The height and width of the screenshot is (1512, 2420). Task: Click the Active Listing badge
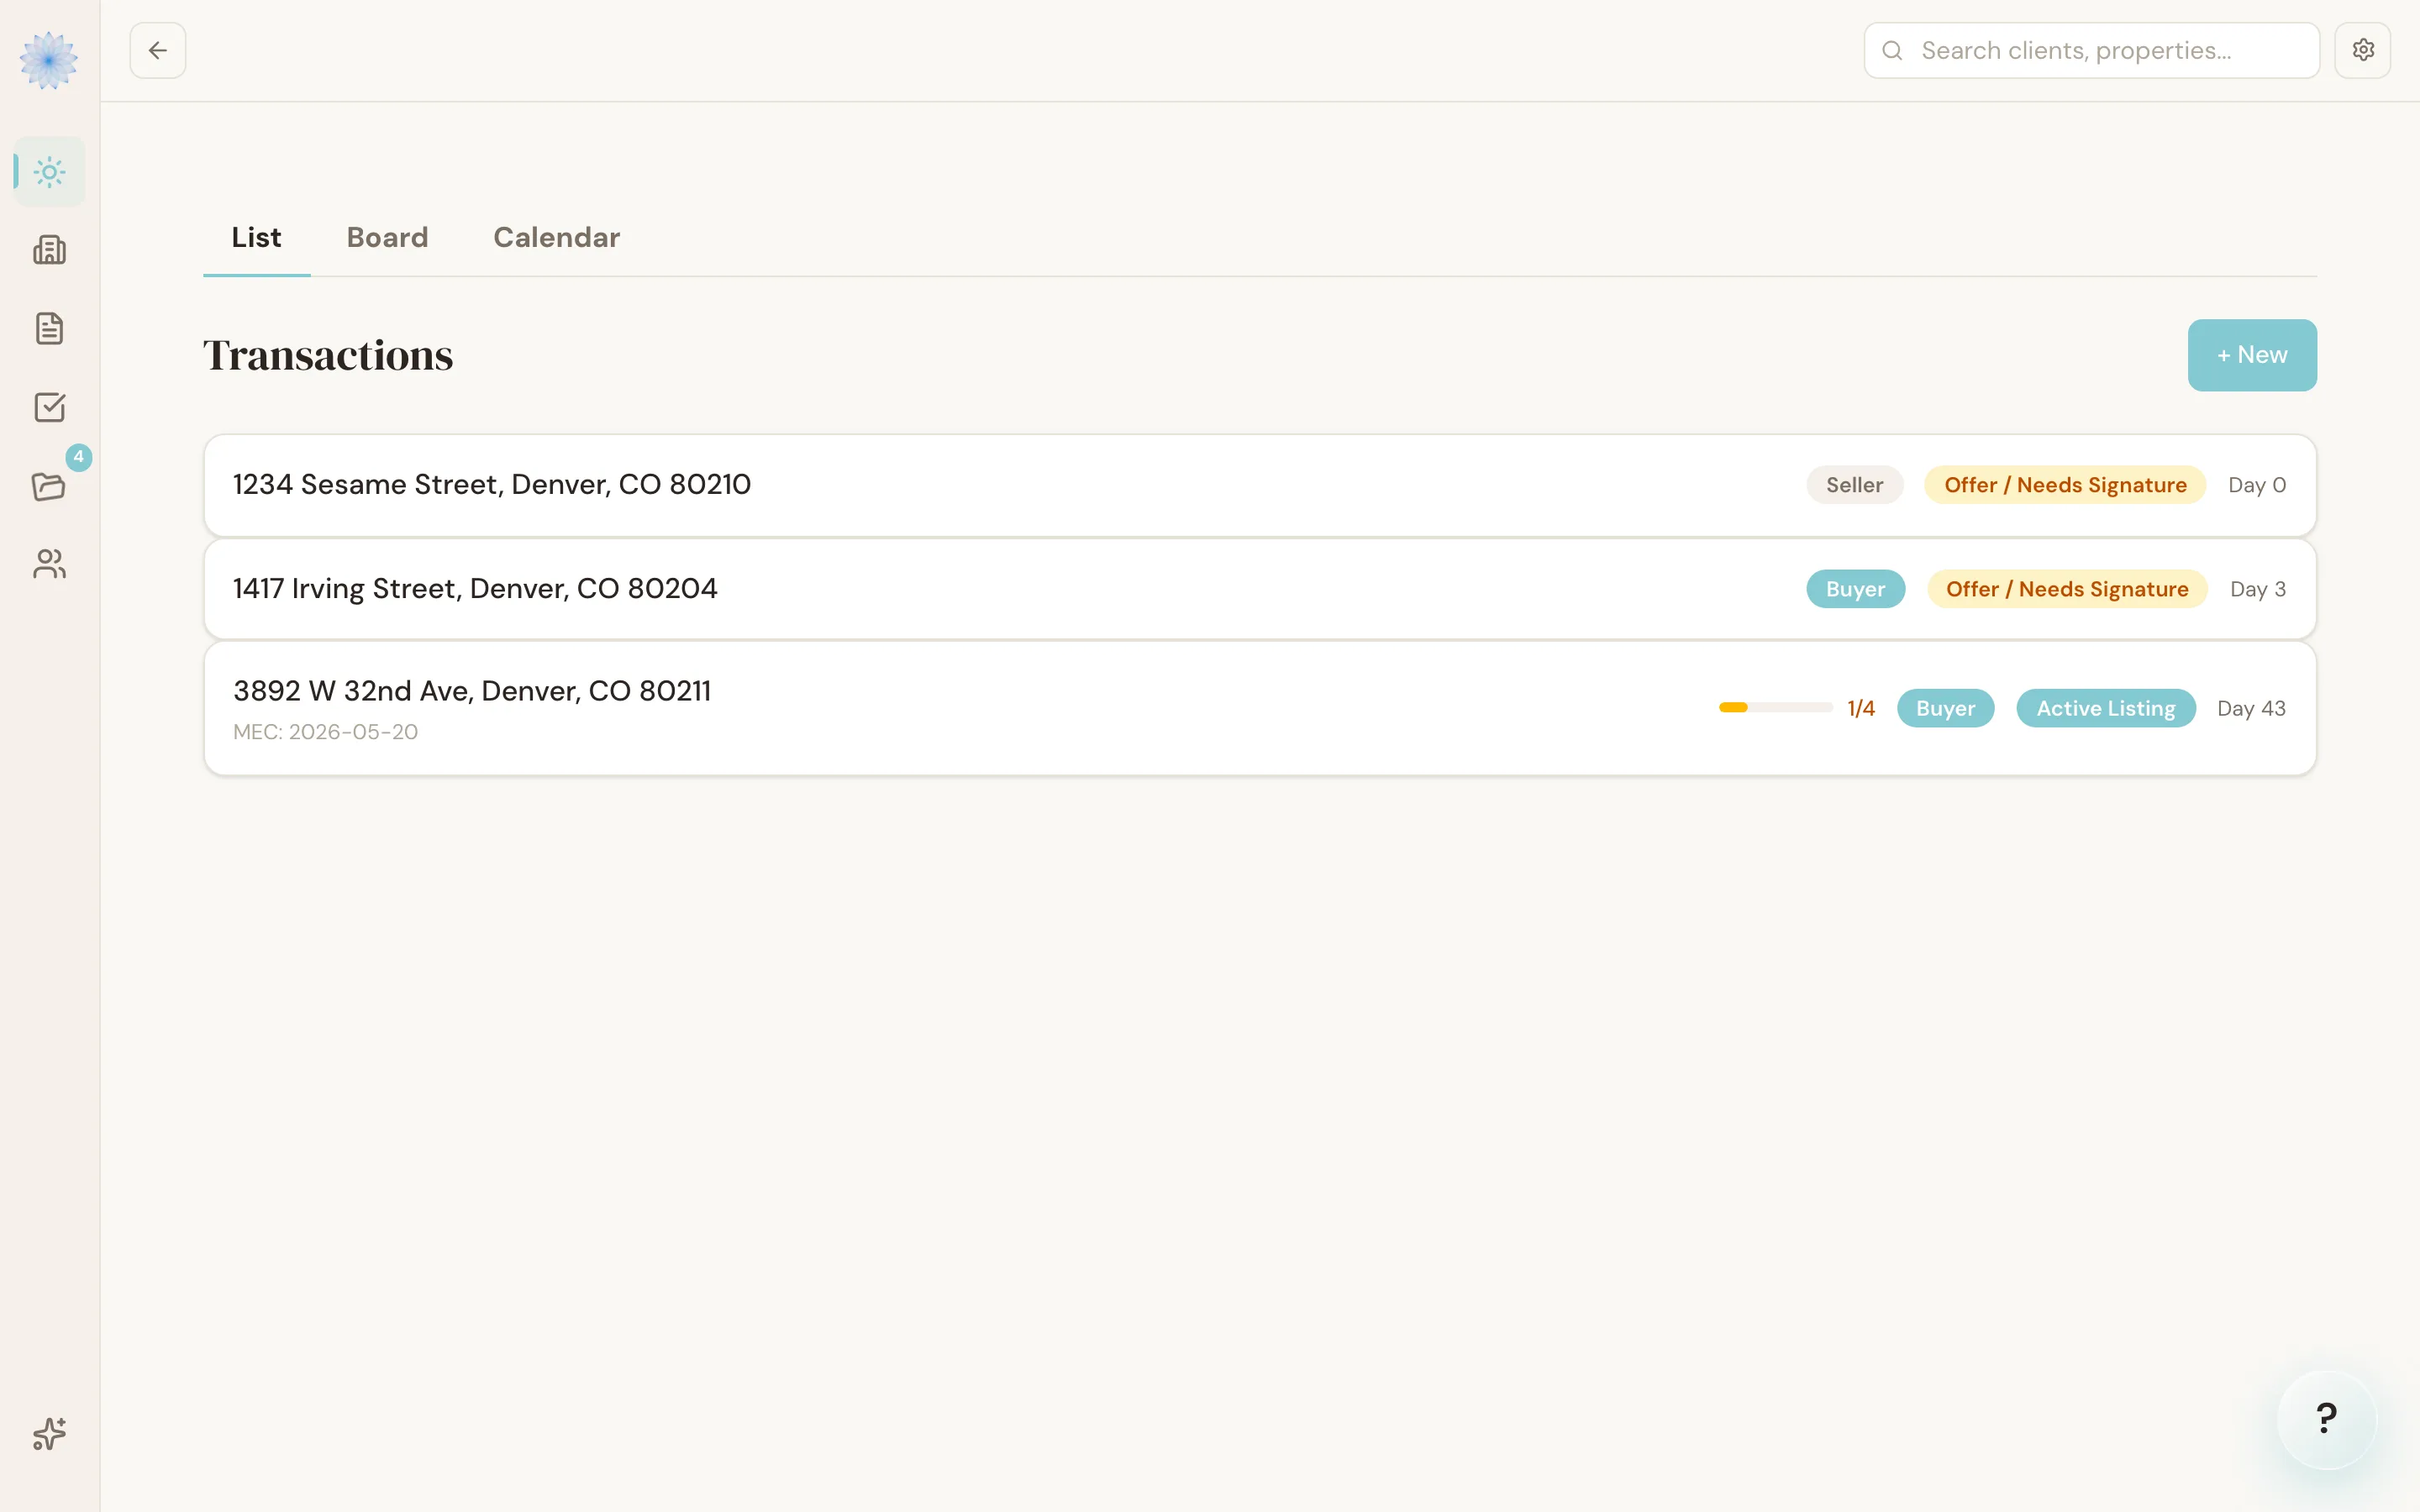(x=2106, y=708)
